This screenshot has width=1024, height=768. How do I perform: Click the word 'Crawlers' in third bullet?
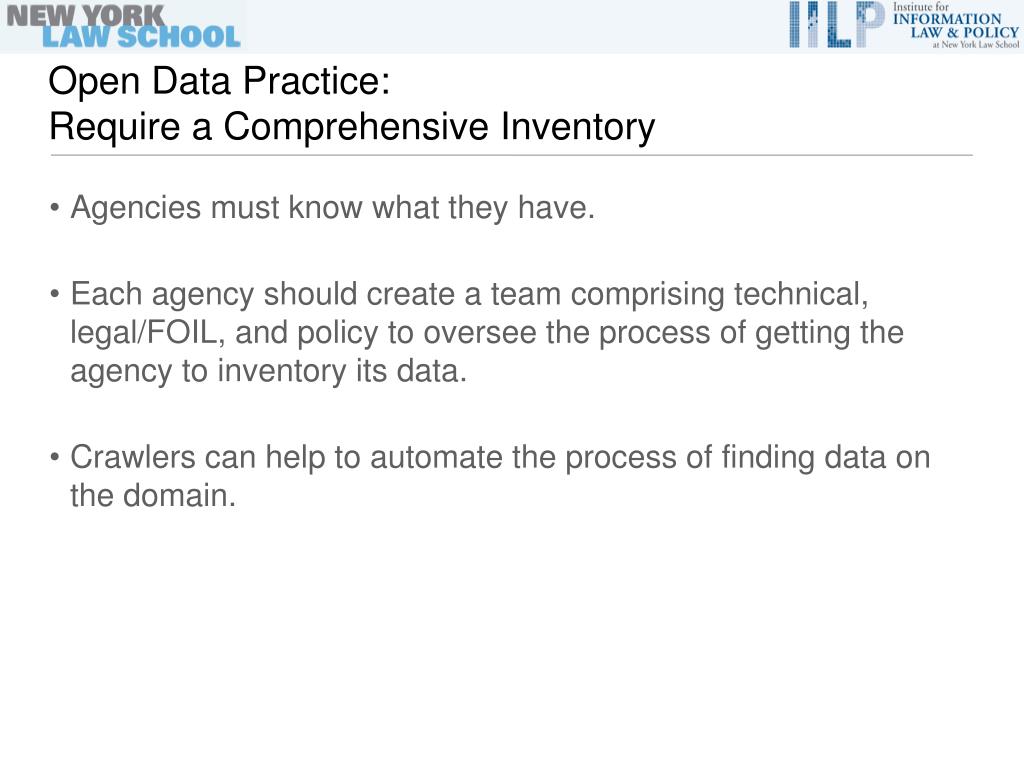(x=133, y=457)
